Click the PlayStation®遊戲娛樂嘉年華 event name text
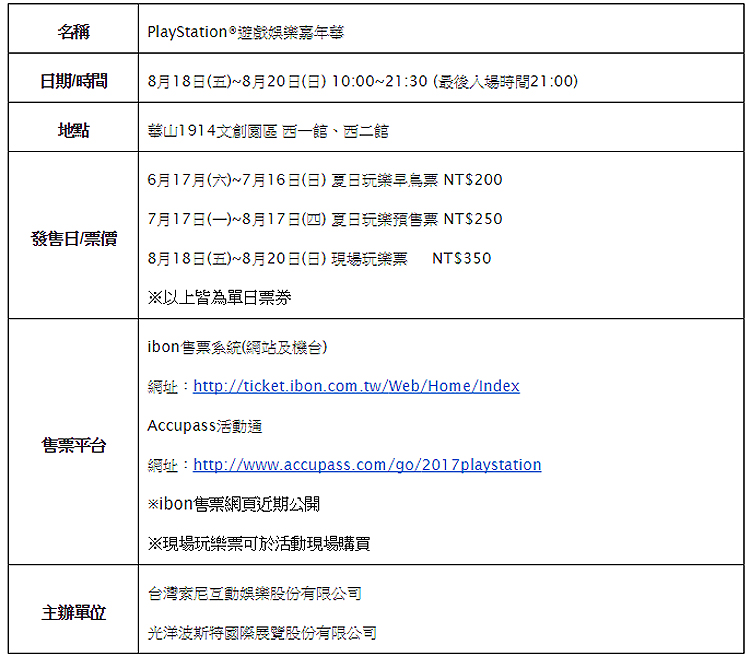 246,31
